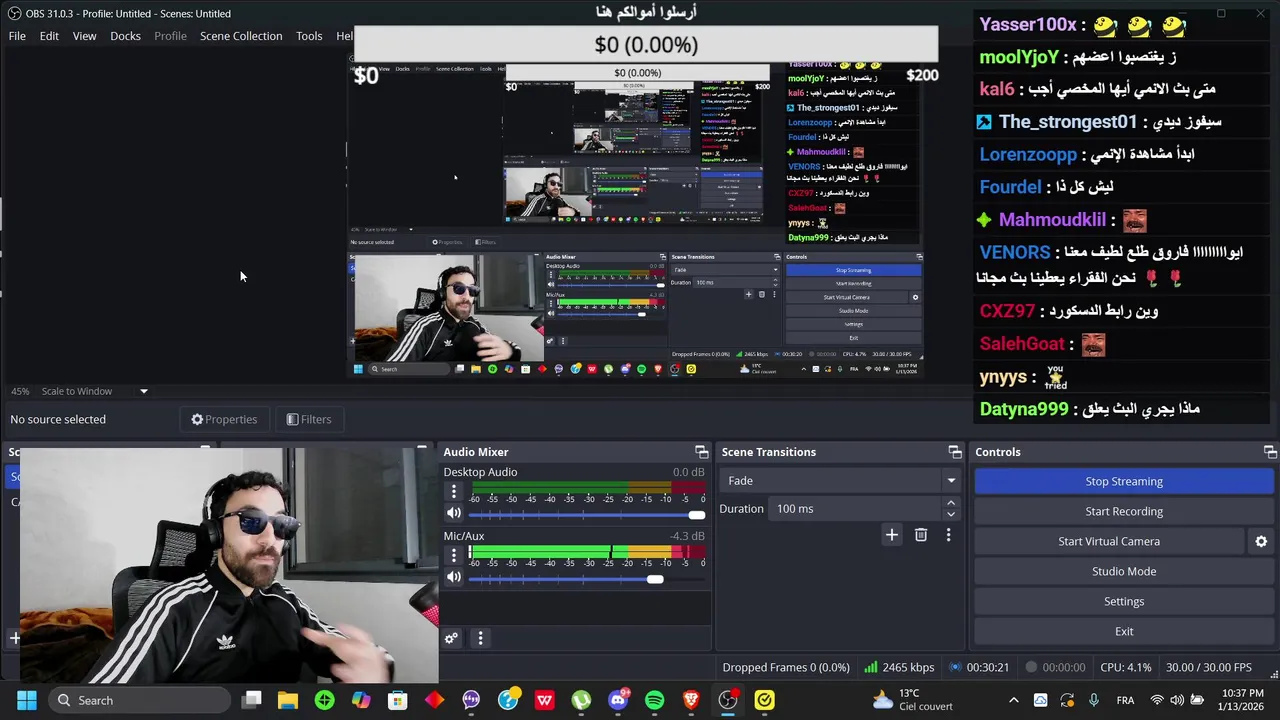Click the Properties gear button
The height and width of the screenshot is (720, 1280).
(224, 419)
